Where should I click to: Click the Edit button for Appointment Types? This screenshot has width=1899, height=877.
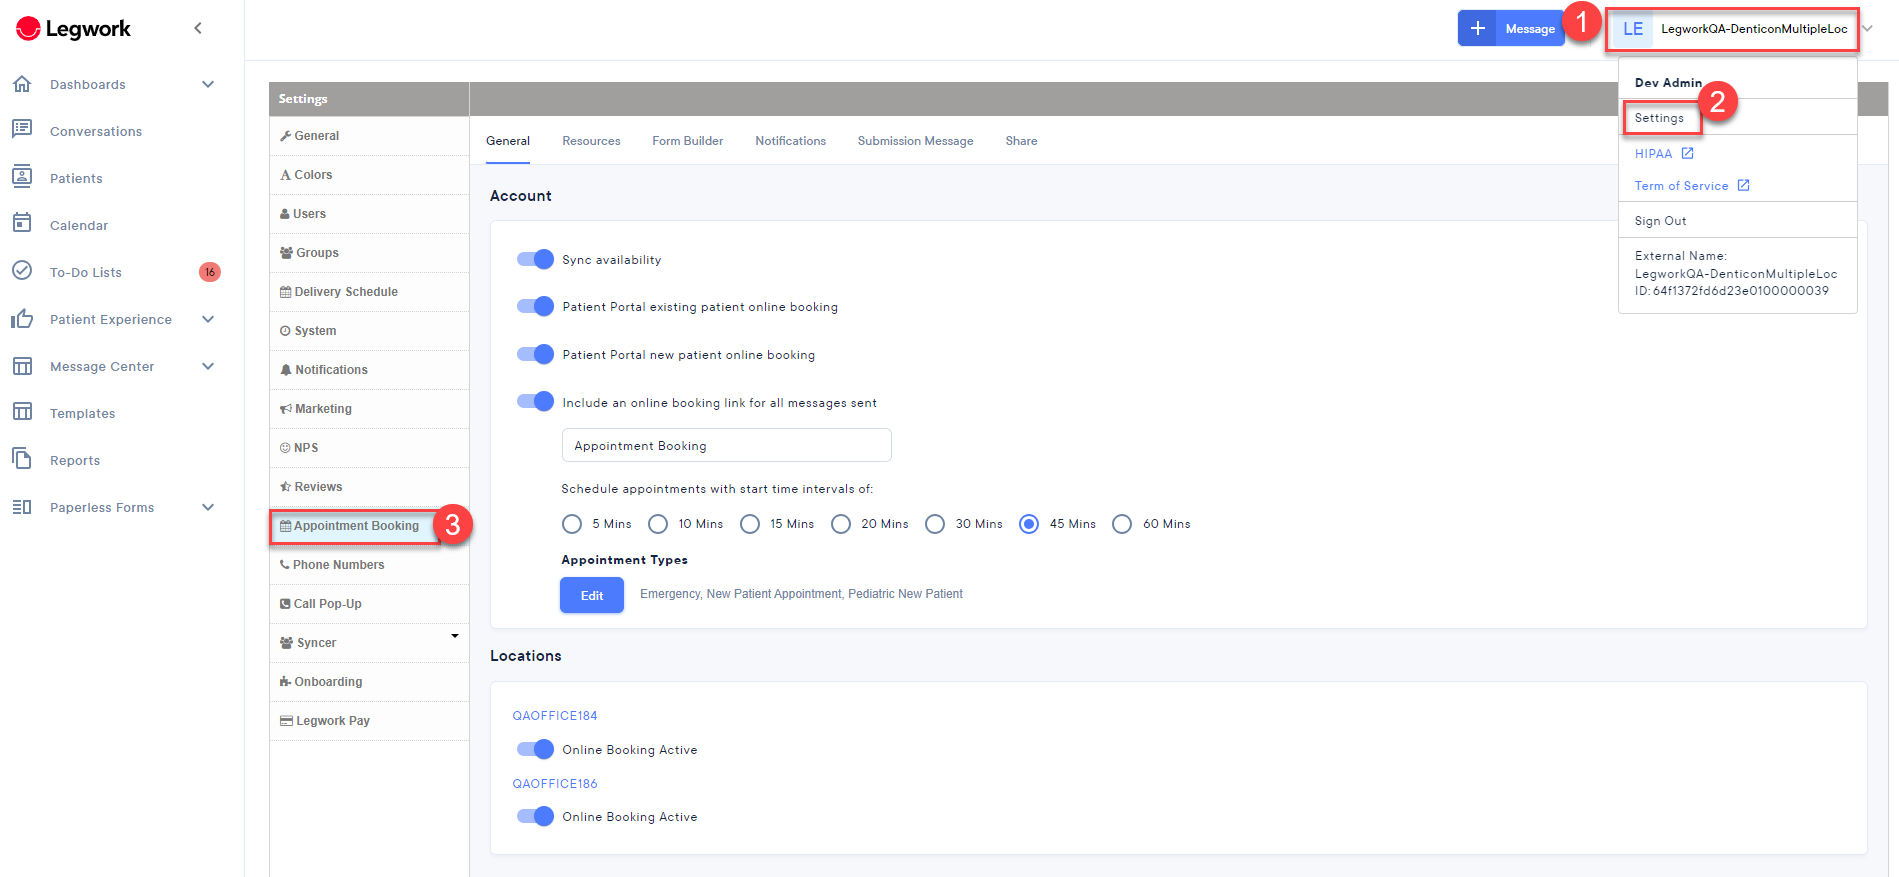click(591, 595)
